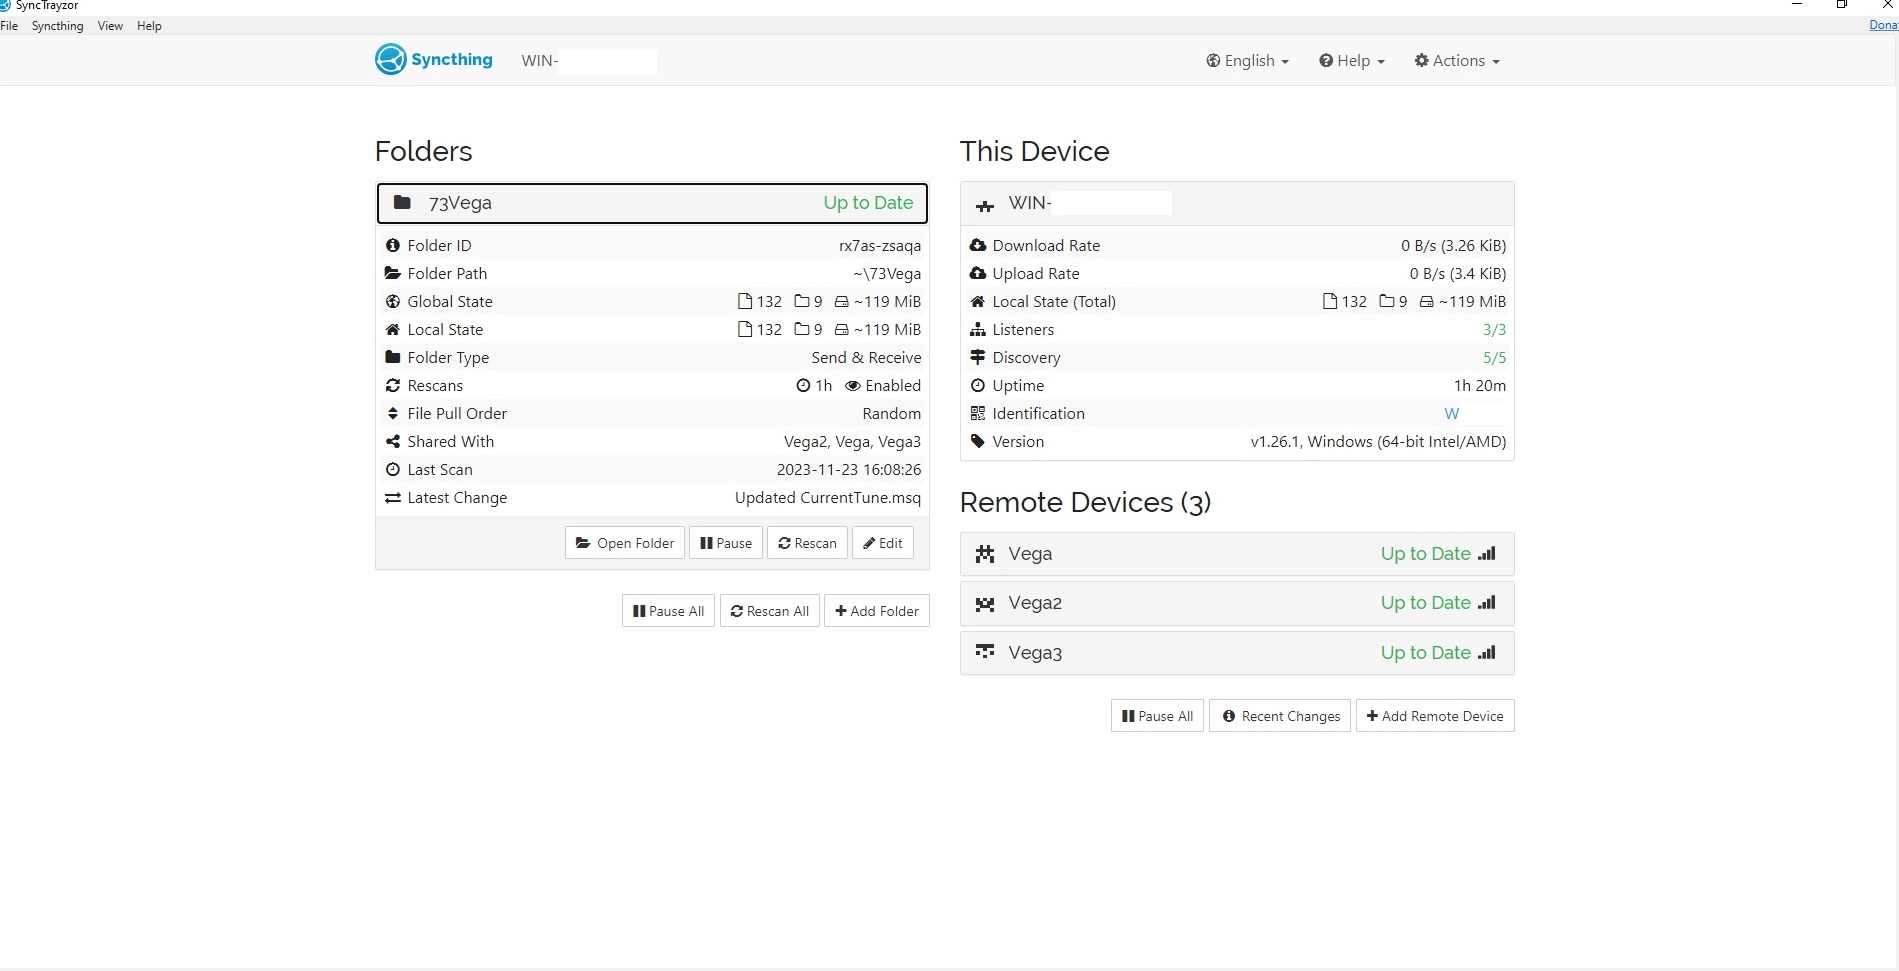The height and width of the screenshot is (971, 1899).
Task: Click the Last Scan clock icon
Action: point(393,469)
